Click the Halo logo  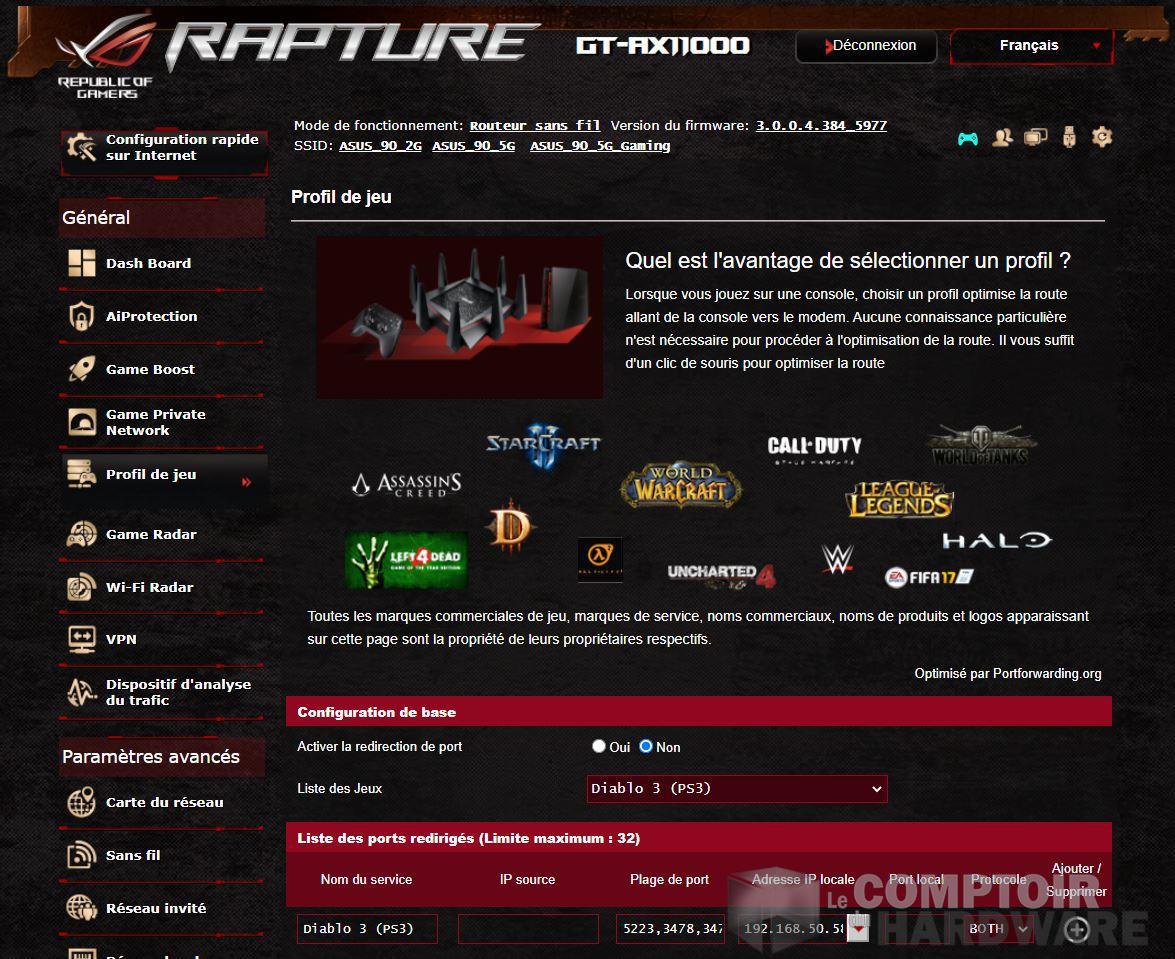pyautogui.click(x=997, y=540)
